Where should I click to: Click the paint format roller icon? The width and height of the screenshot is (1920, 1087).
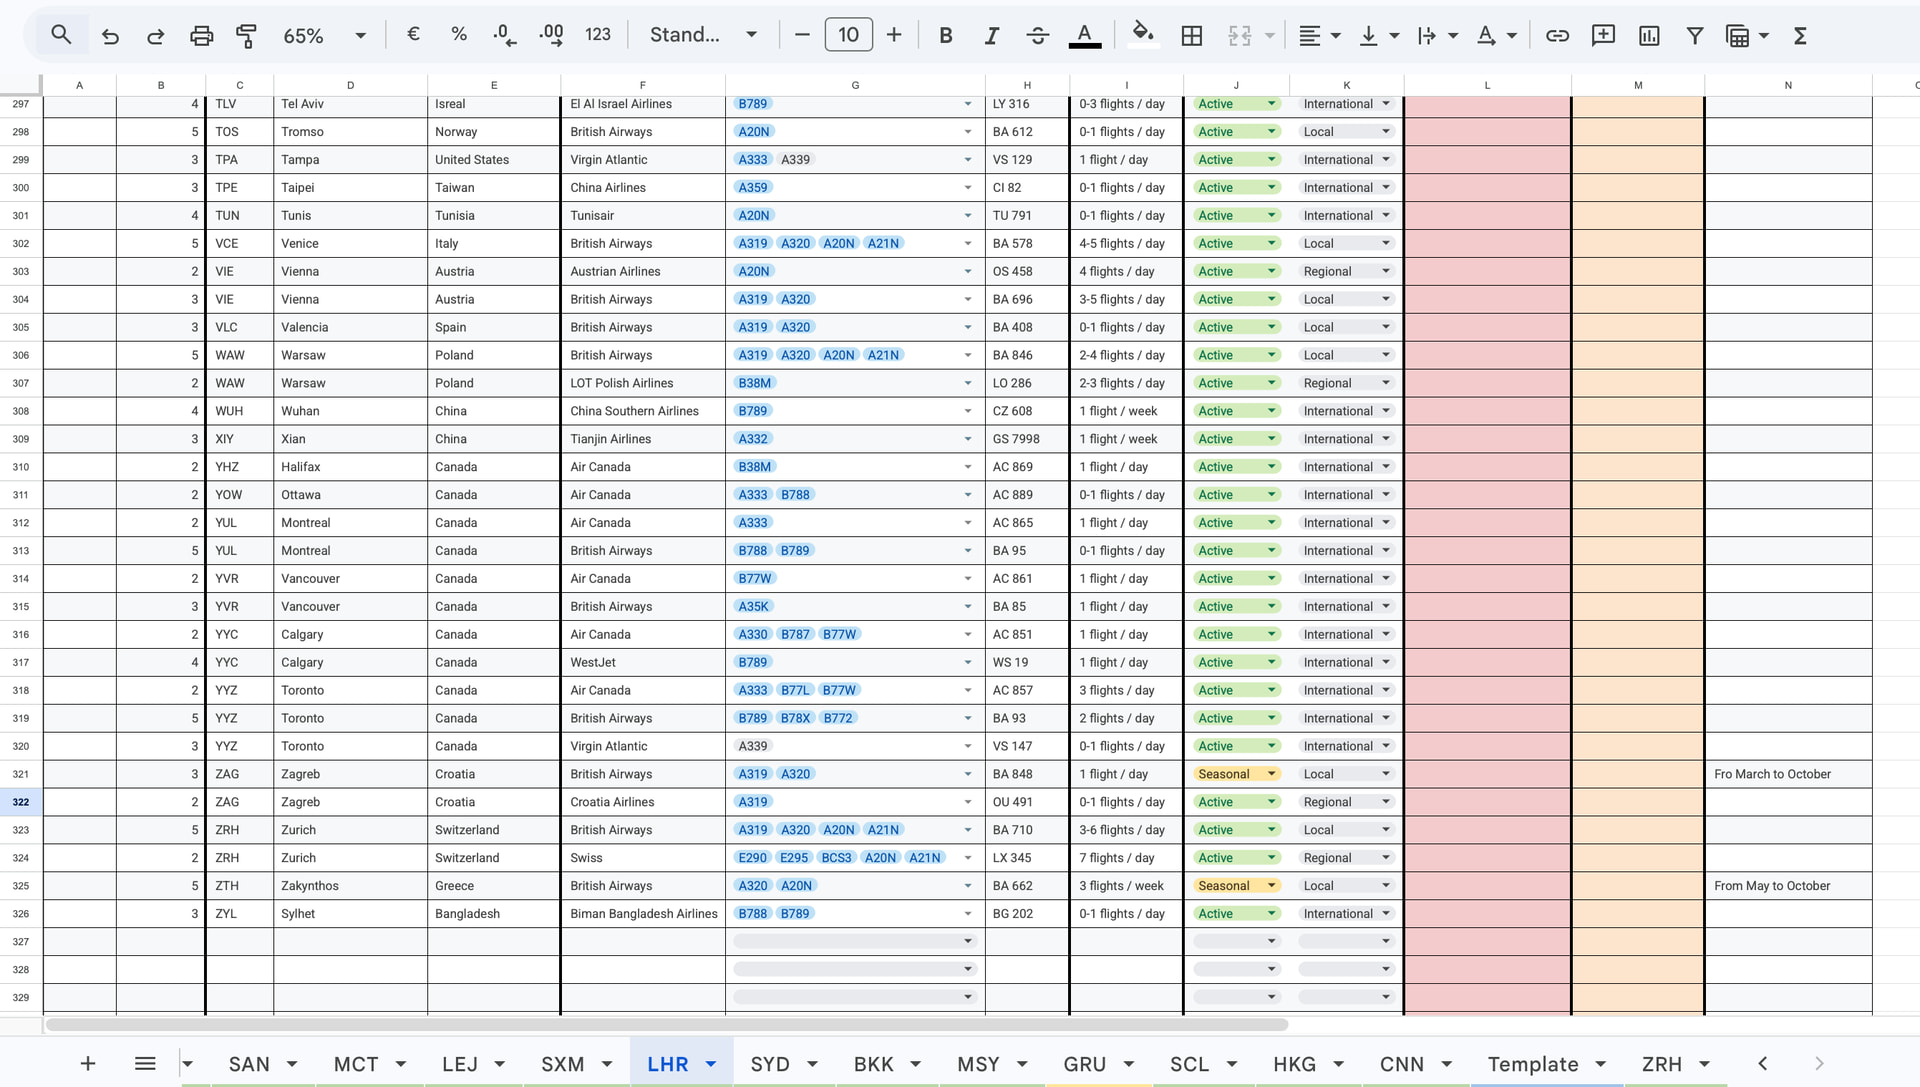click(246, 36)
